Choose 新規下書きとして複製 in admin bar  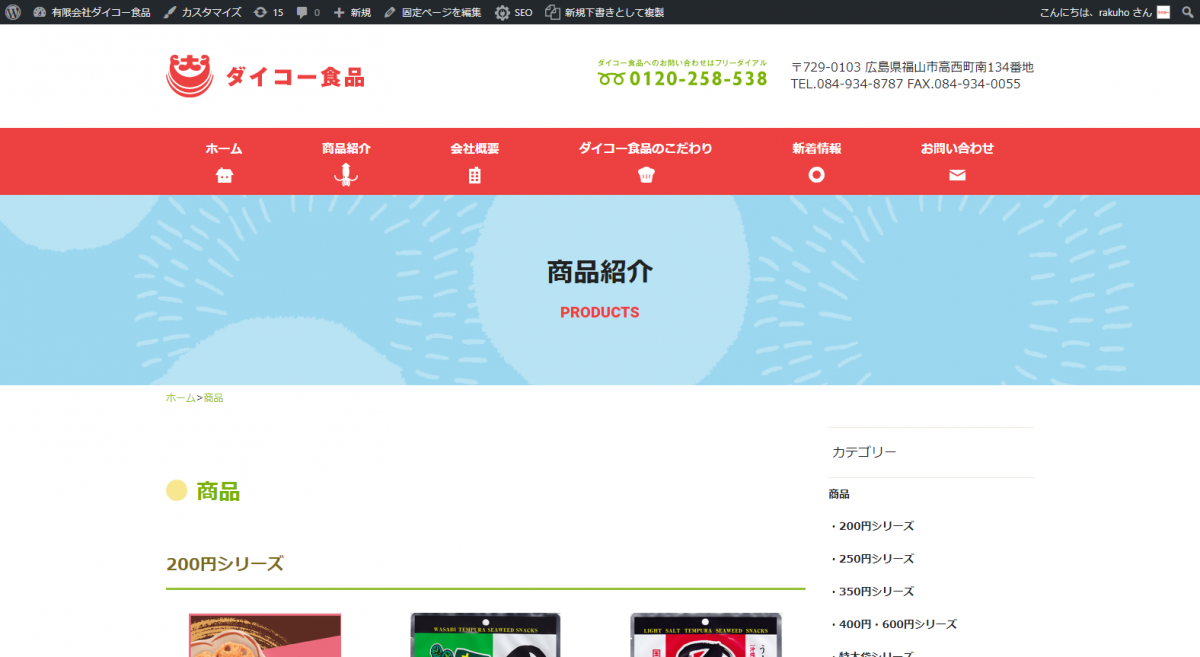click(x=604, y=12)
